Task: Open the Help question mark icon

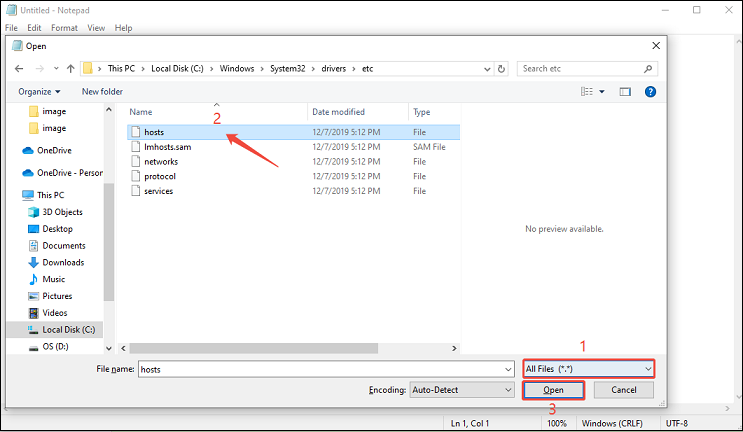Action: (x=650, y=91)
